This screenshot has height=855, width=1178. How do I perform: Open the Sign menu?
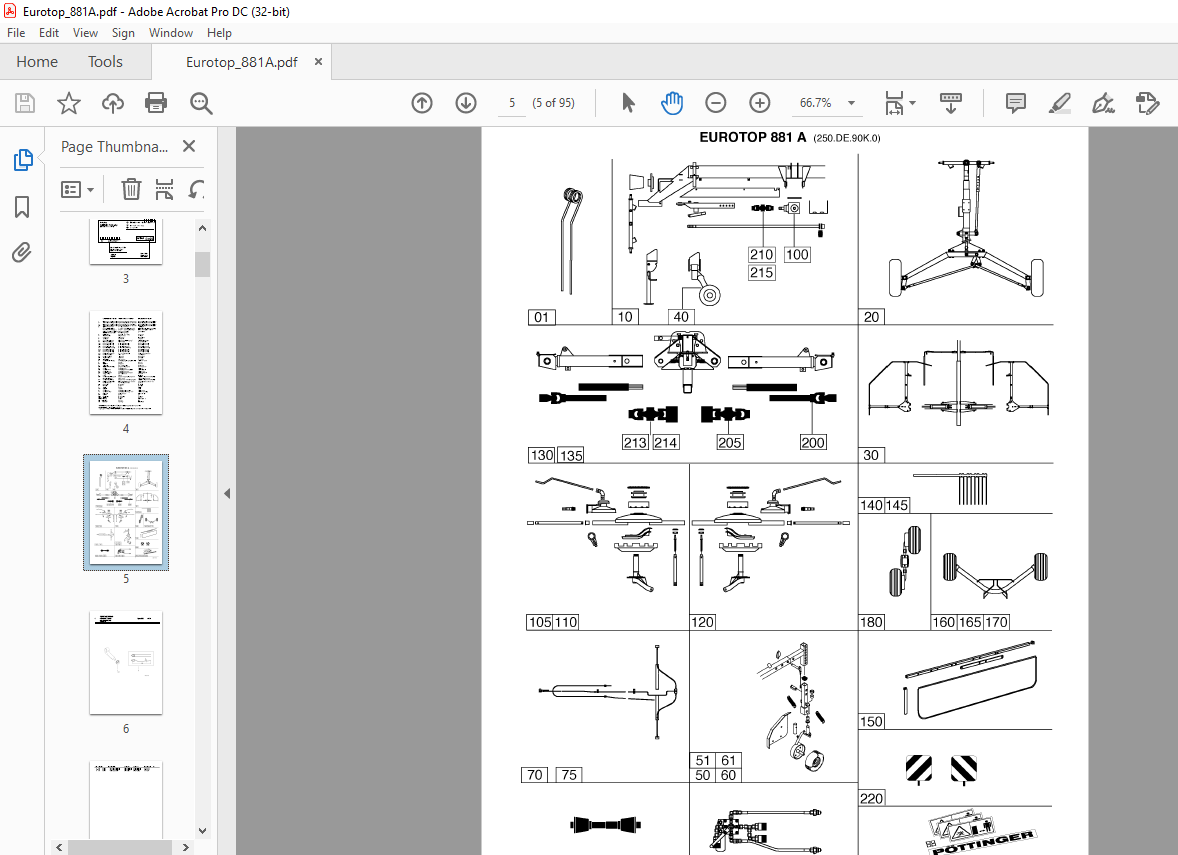(123, 33)
